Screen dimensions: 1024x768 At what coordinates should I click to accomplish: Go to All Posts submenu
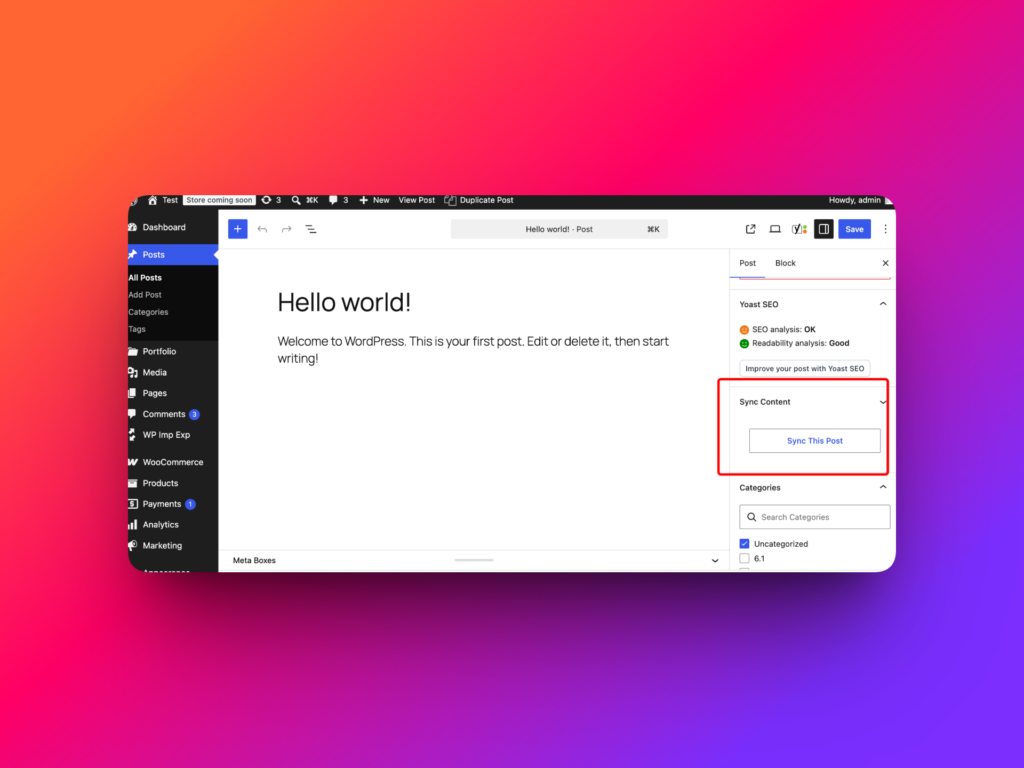[x=145, y=278]
